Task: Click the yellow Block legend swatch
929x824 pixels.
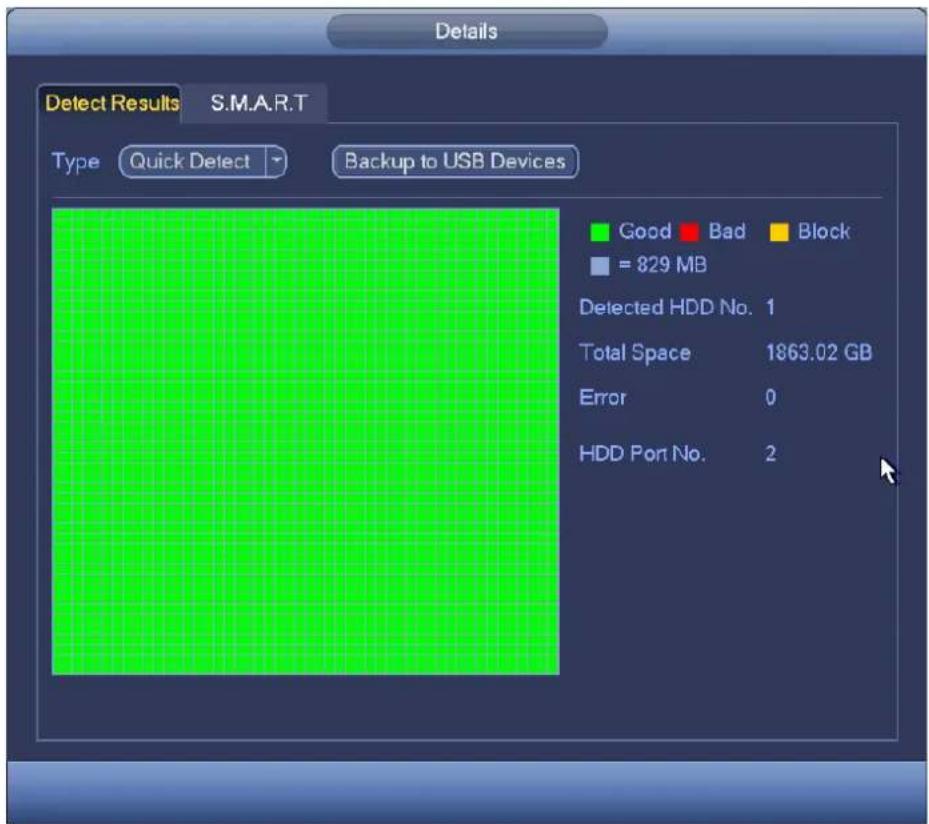Action: 779,232
